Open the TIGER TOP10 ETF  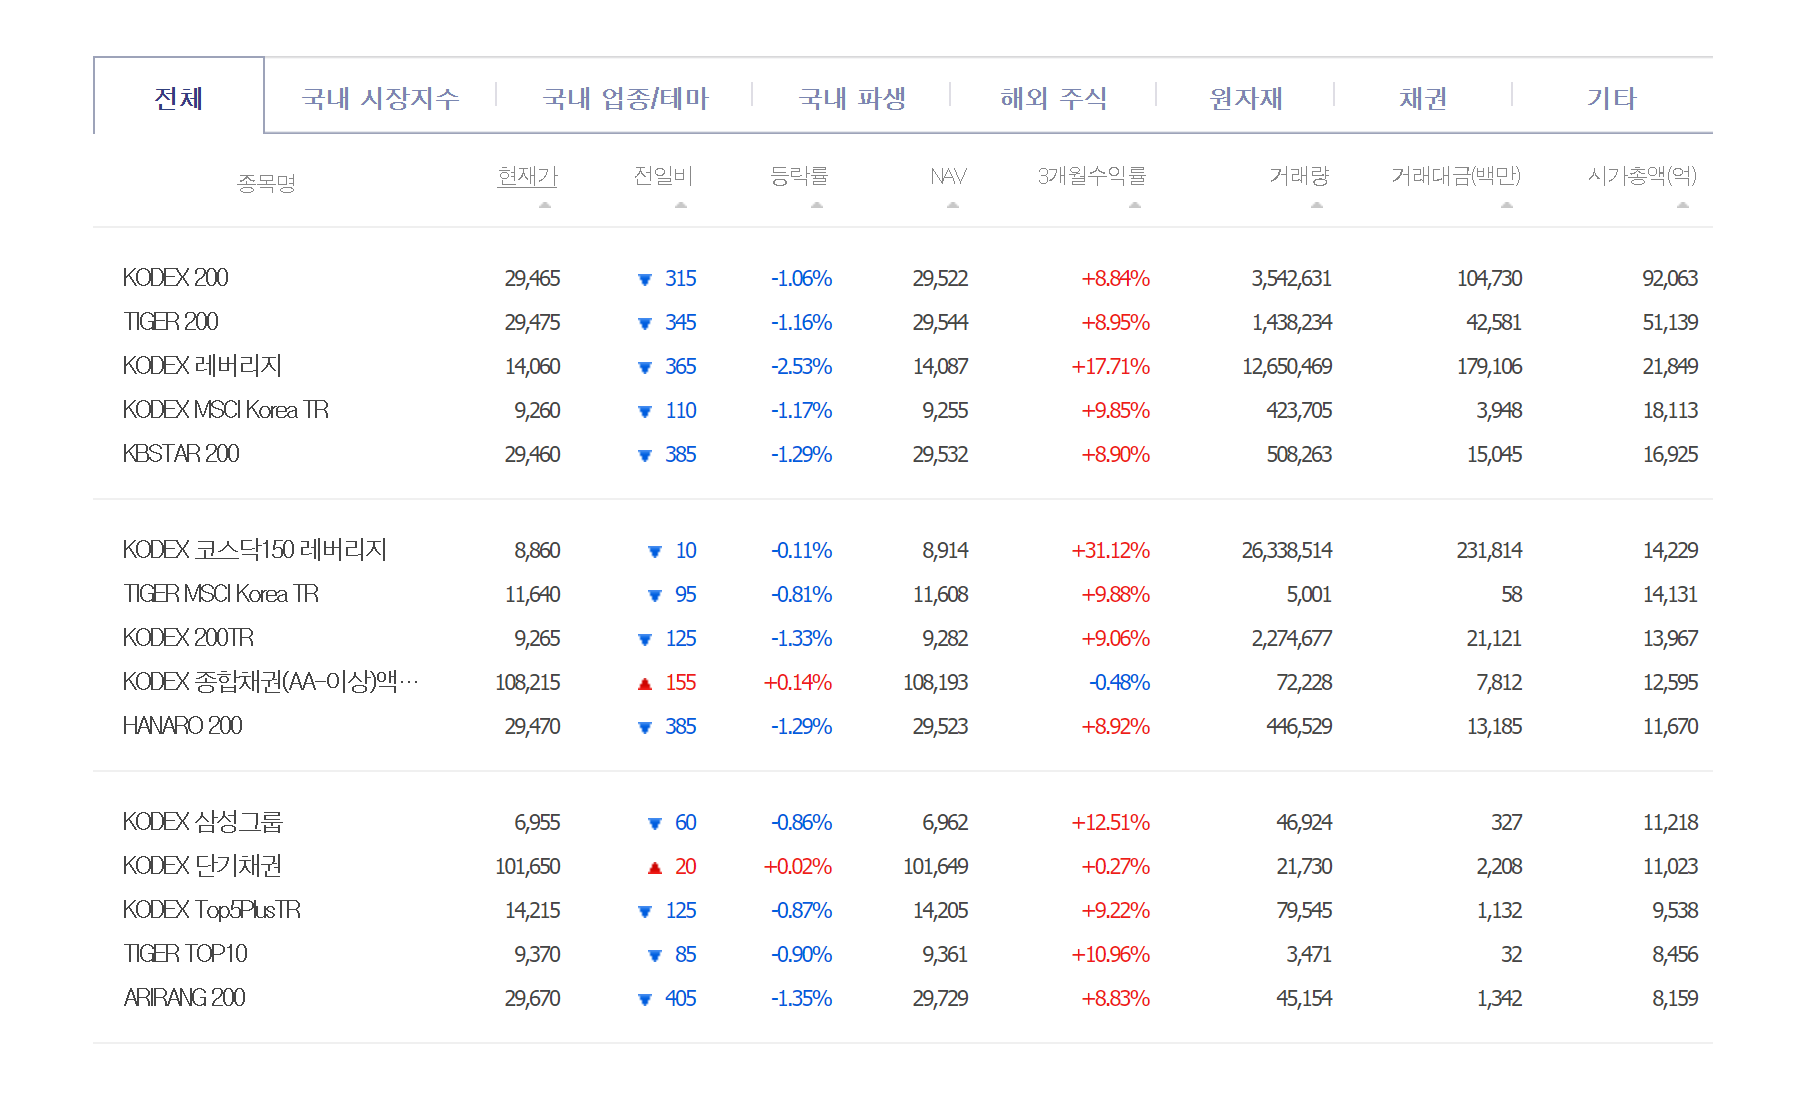[x=185, y=954]
